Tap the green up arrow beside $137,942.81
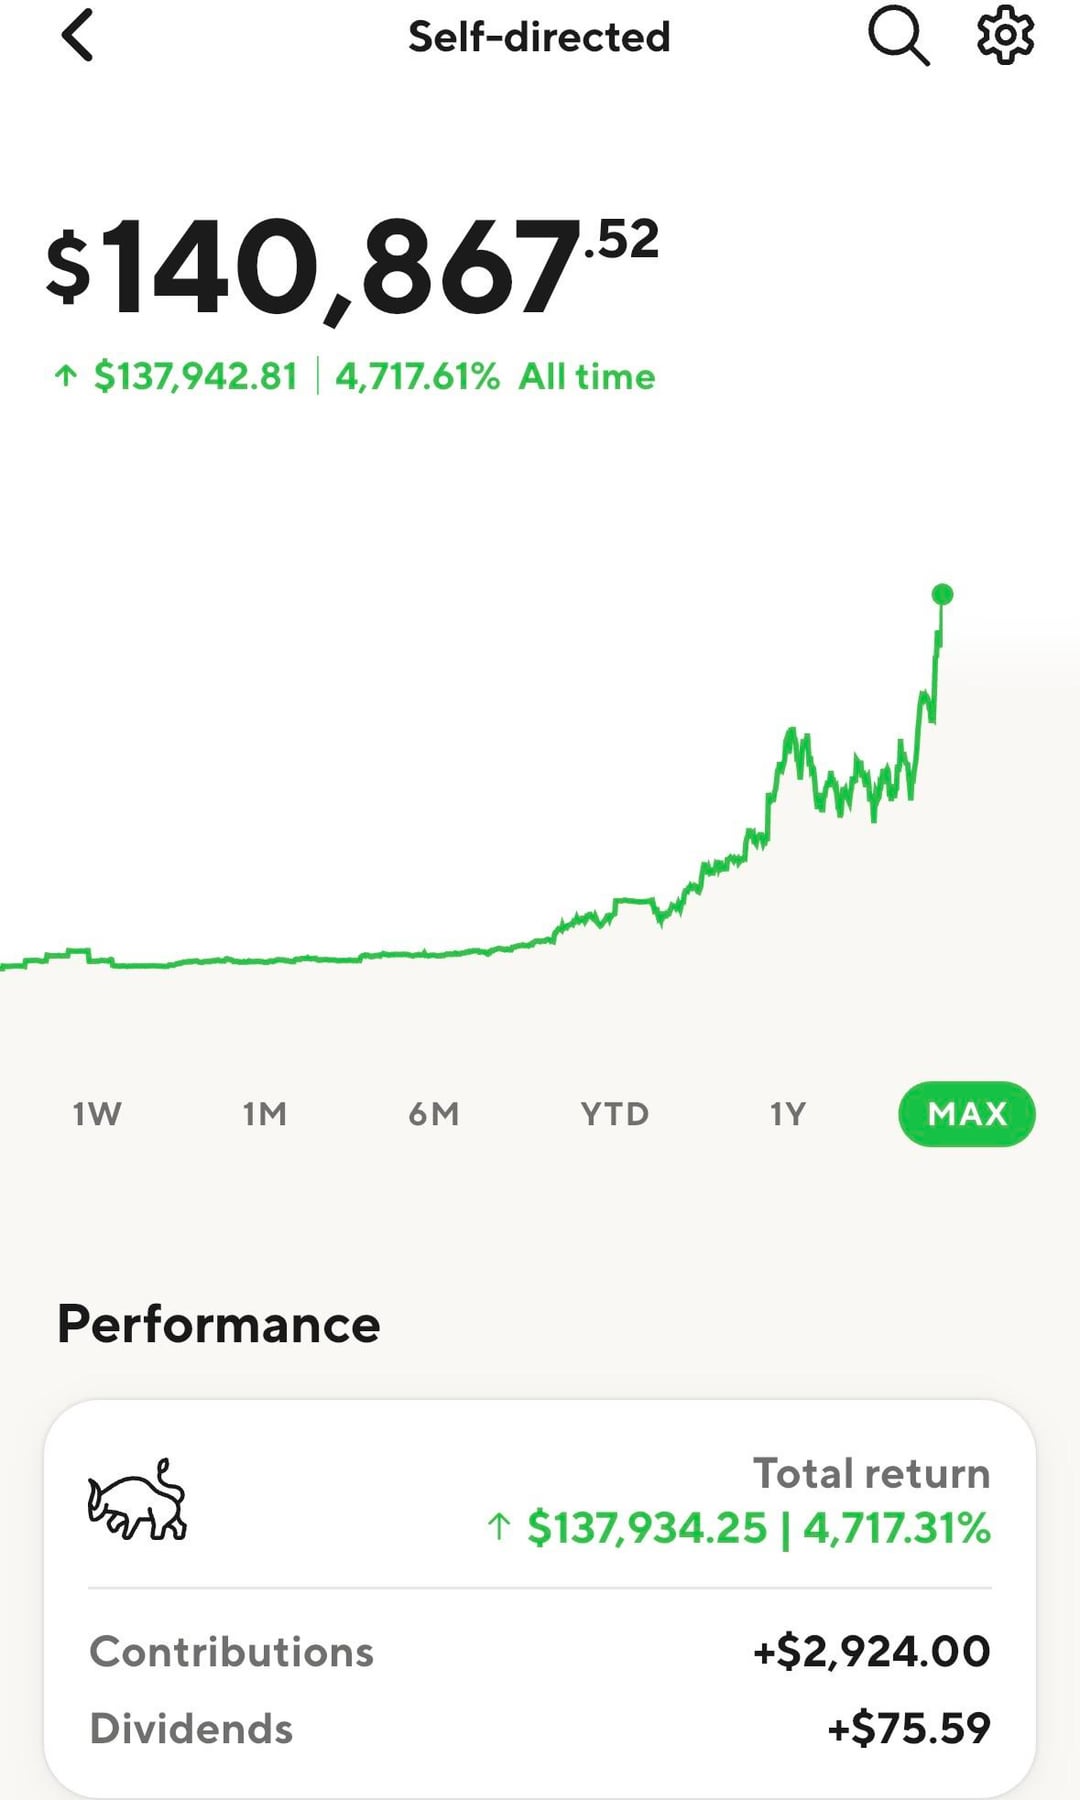The height and width of the screenshot is (1800, 1080). (66, 377)
